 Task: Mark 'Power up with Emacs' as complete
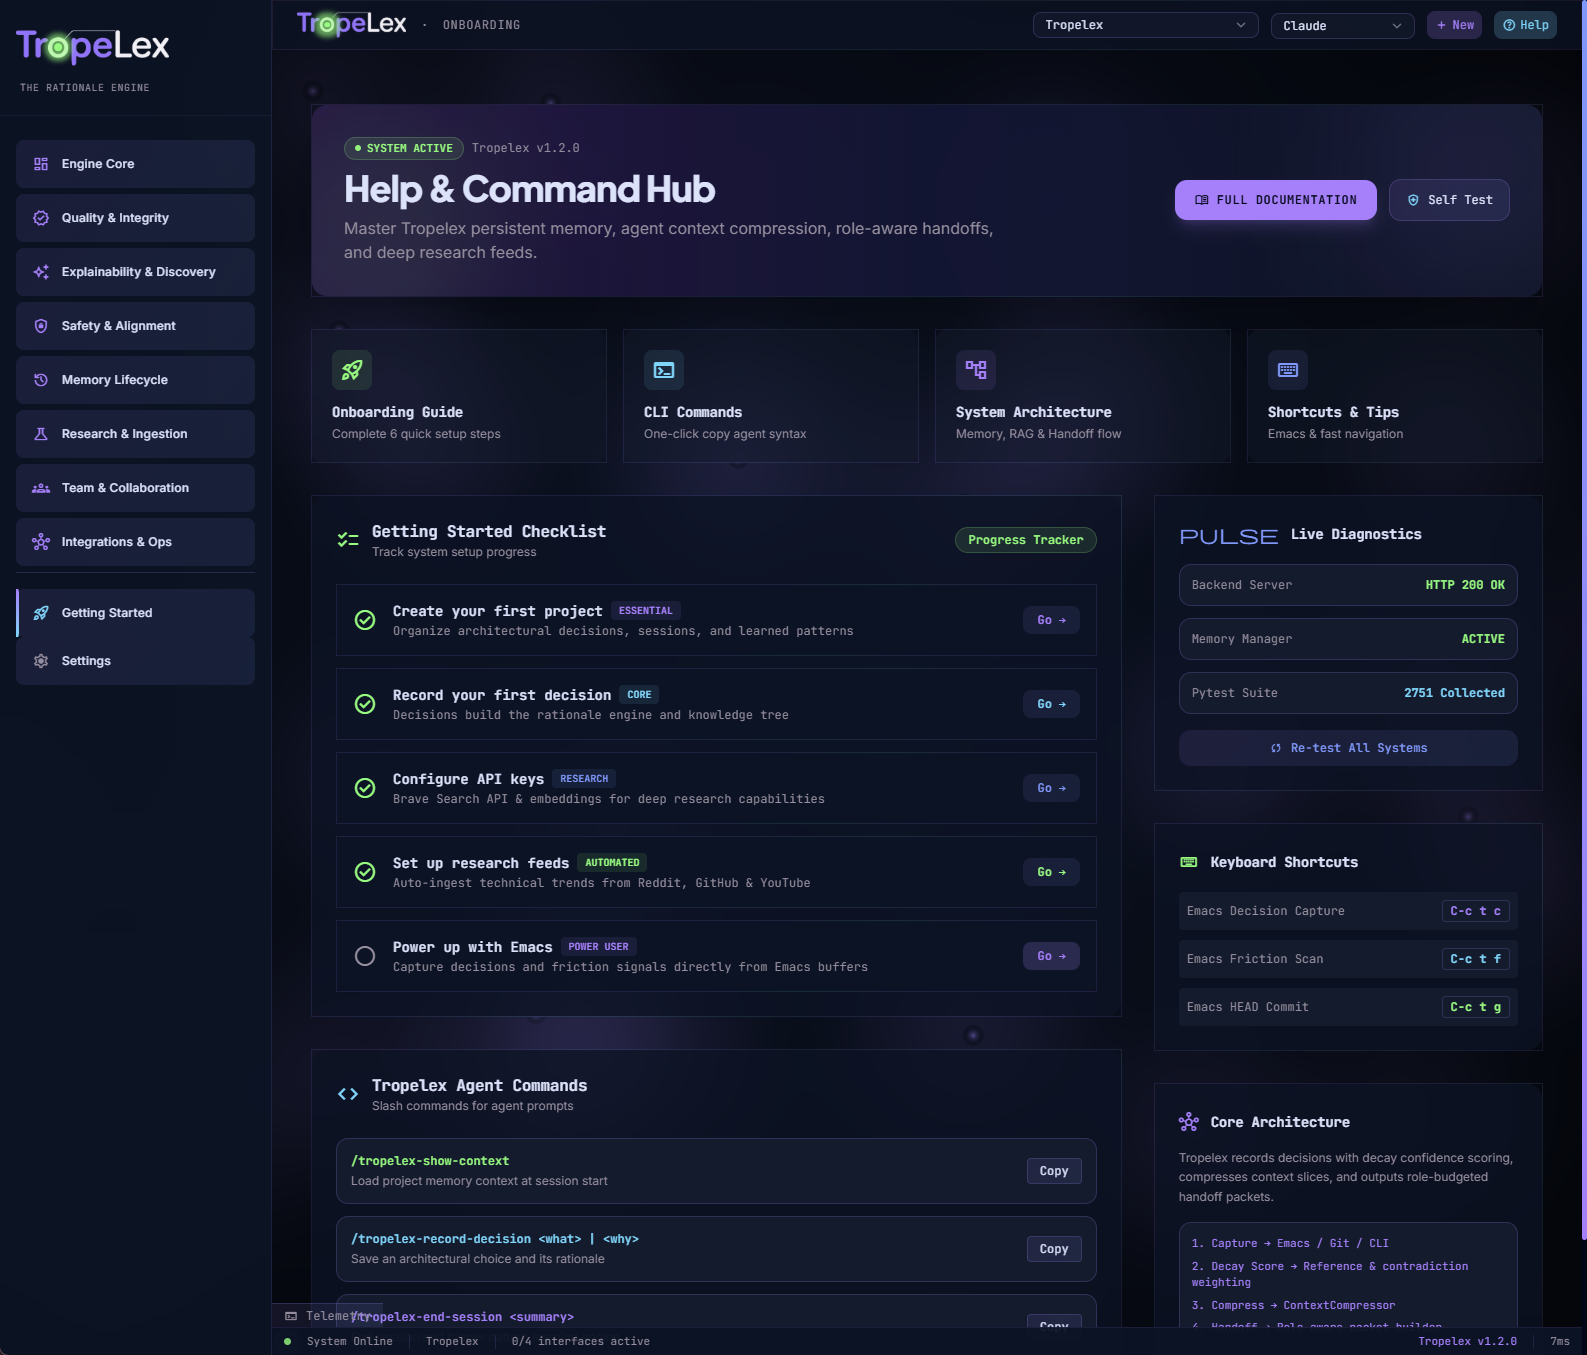[x=365, y=956]
